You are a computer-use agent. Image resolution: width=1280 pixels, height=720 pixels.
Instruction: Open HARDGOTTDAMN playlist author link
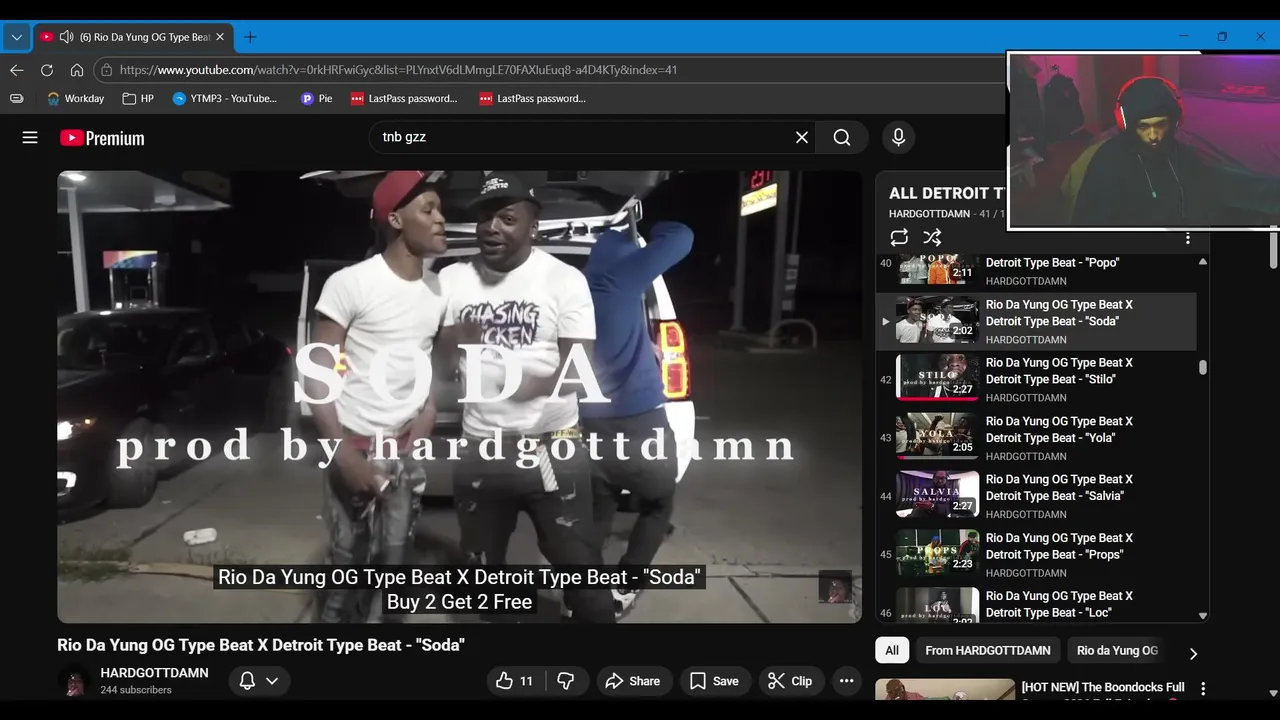coord(929,214)
